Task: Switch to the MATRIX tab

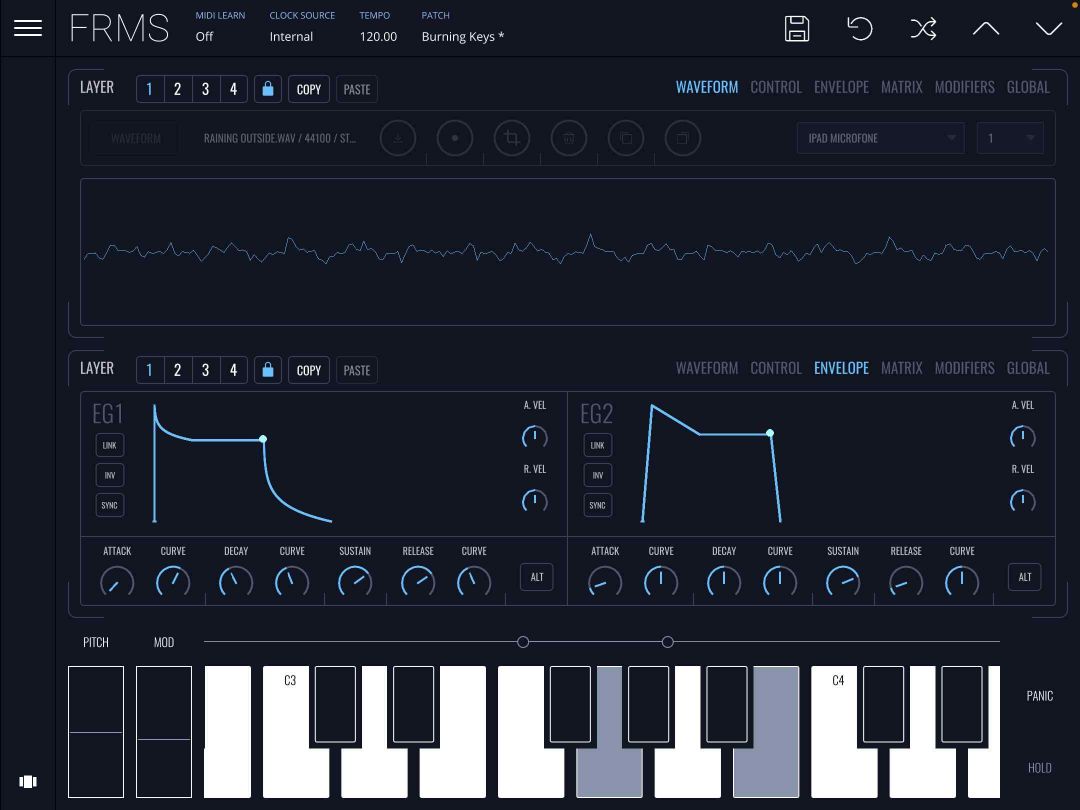Action: (x=902, y=87)
